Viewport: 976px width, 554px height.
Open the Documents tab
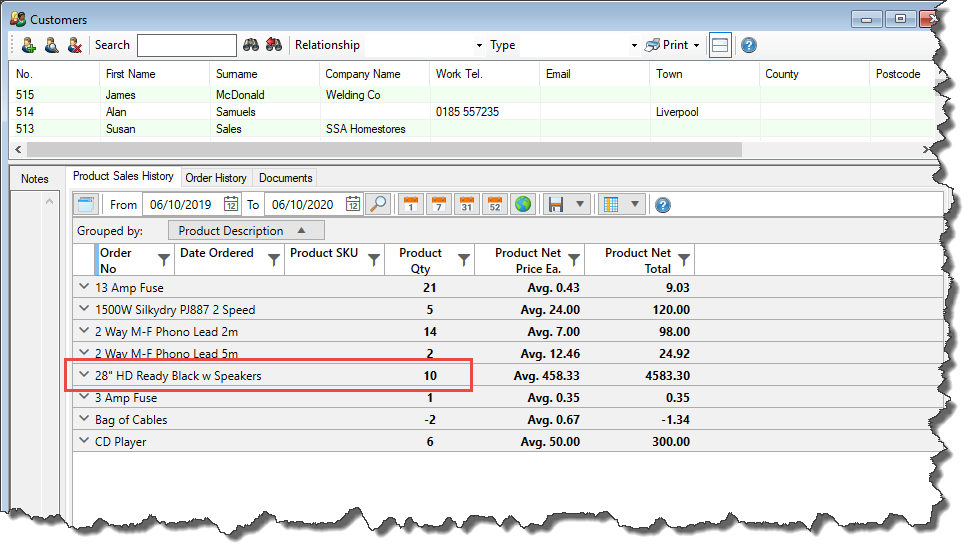point(286,178)
